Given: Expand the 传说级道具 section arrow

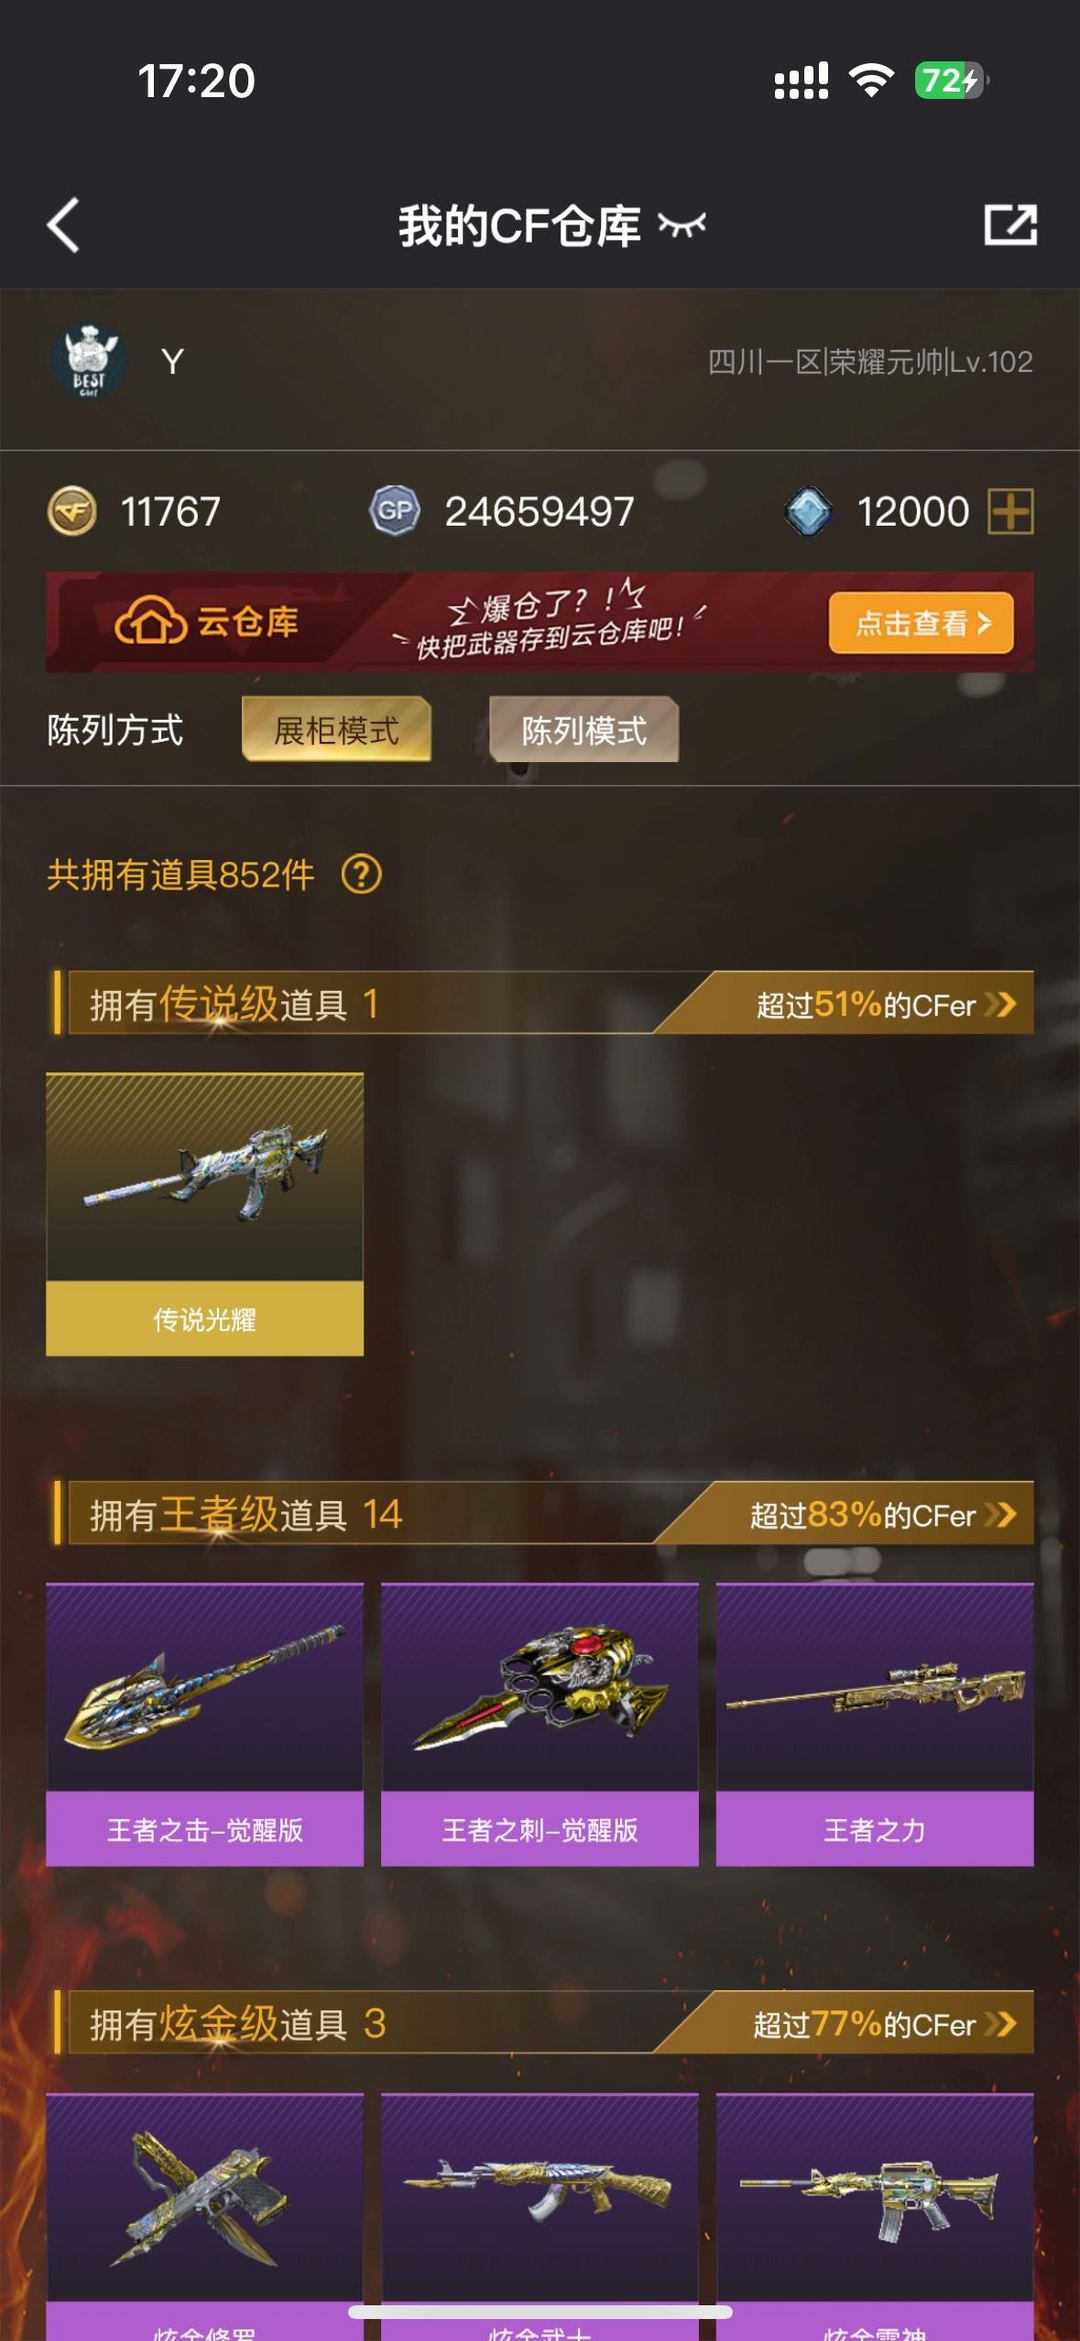Looking at the screenshot, I should coord(1000,1003).
